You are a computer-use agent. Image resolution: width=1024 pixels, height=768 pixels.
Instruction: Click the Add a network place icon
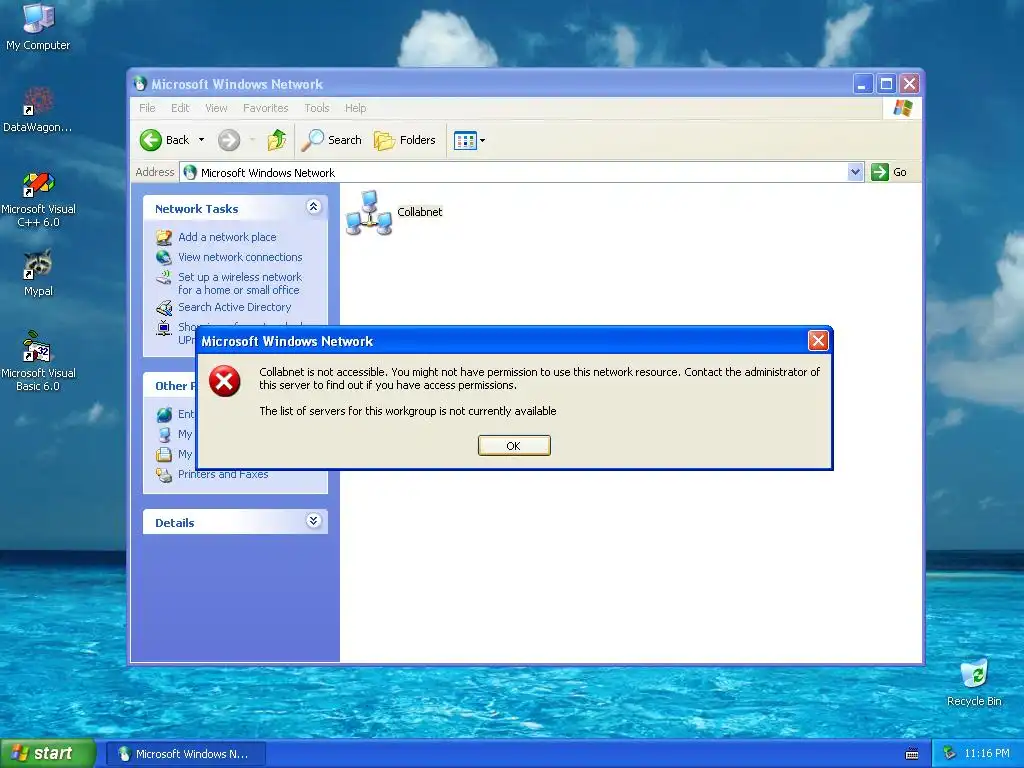pyautogui.click(x=164, y=237)
